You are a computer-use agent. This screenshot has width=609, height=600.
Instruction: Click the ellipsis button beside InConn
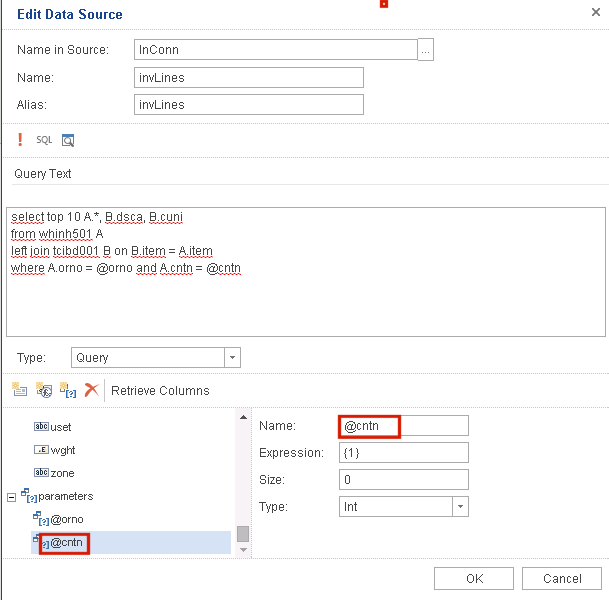[x=425, y=50]
